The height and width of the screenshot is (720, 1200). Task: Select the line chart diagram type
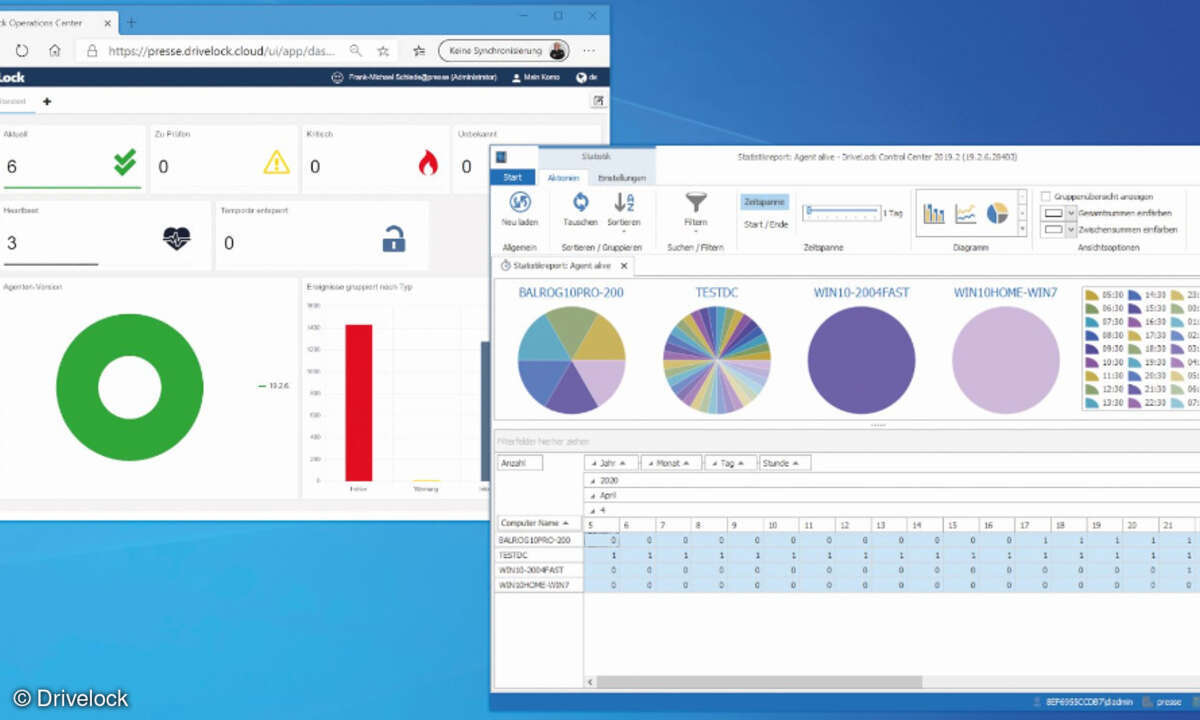tap(966, 213)
